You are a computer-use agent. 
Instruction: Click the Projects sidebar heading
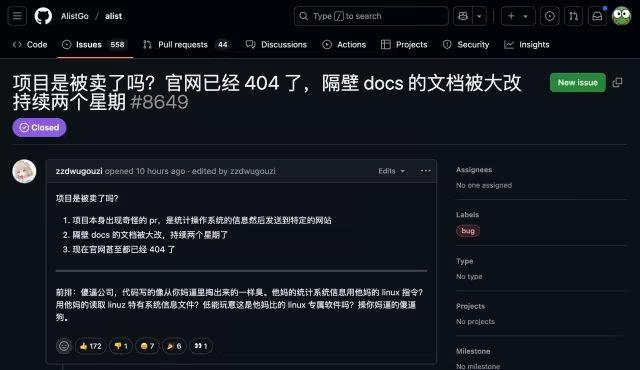click(x=471, y=306)
